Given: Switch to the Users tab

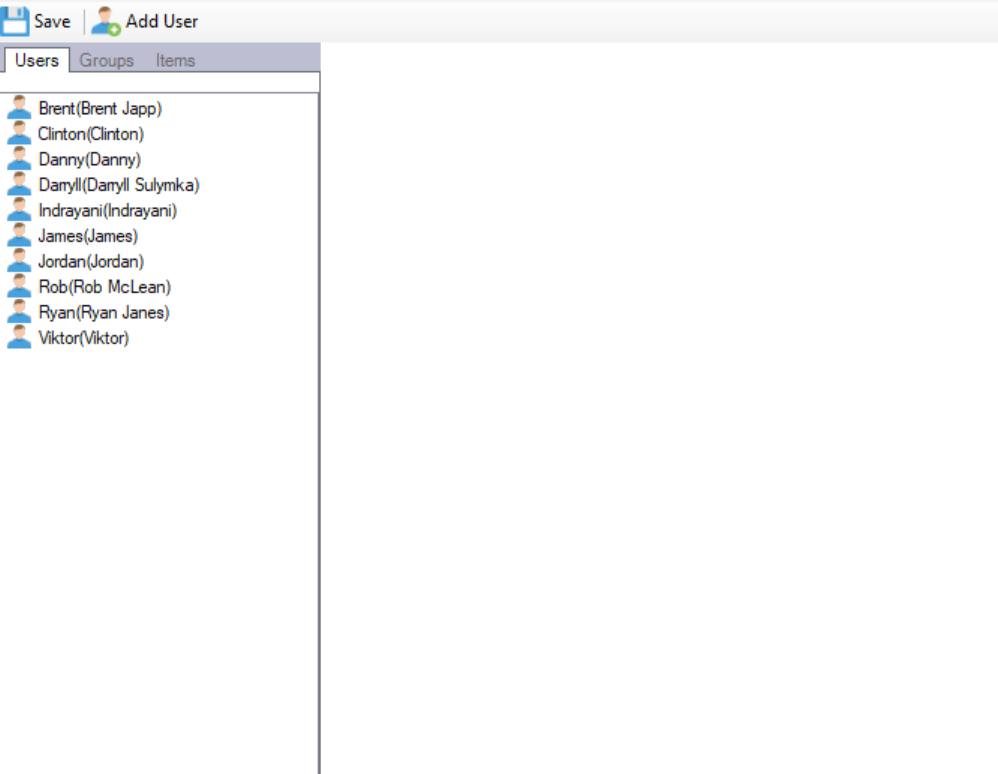Looking at the screenshot, I should click(37, 60).
